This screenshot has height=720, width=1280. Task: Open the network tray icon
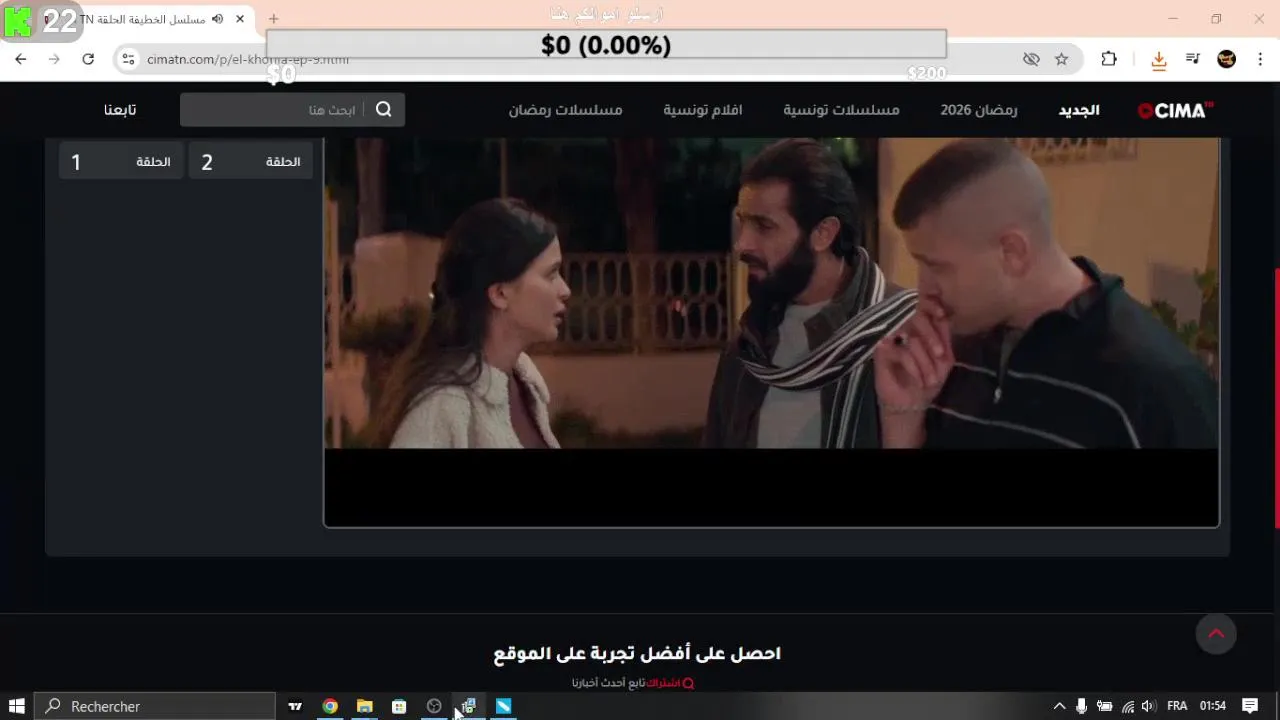[x=1128, y=706]
